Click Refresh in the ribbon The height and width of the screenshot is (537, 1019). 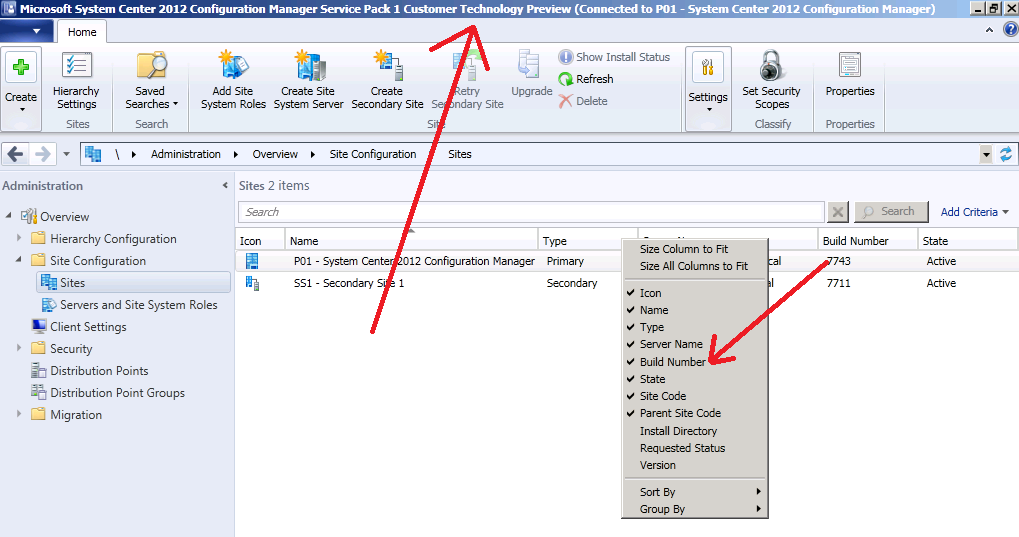coord(586,79)
